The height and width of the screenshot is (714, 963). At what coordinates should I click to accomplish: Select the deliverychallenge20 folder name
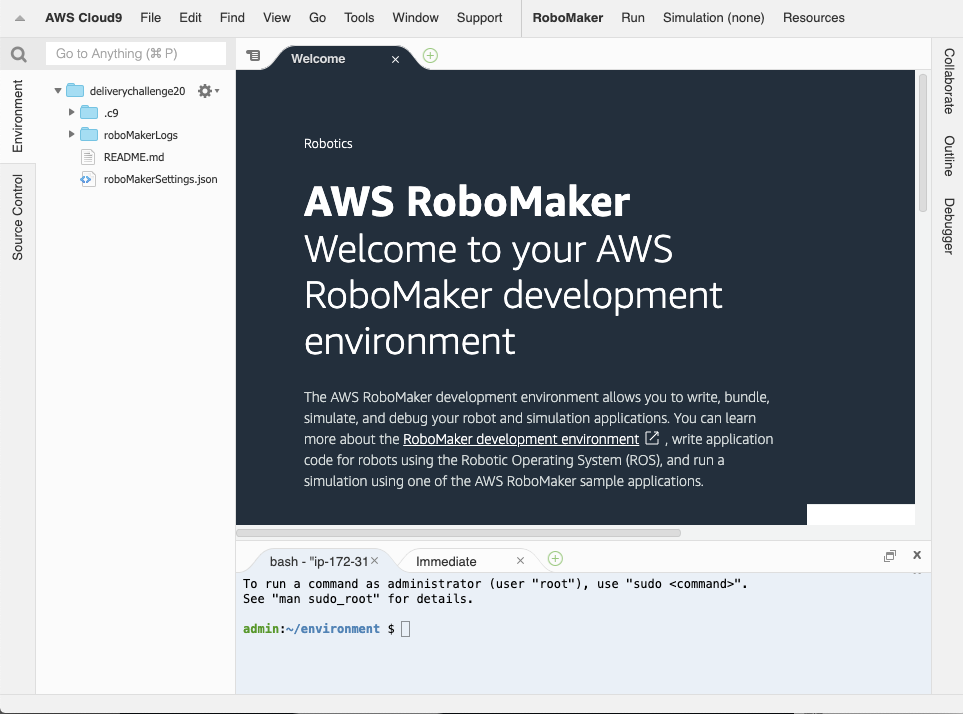pos(137,91)
